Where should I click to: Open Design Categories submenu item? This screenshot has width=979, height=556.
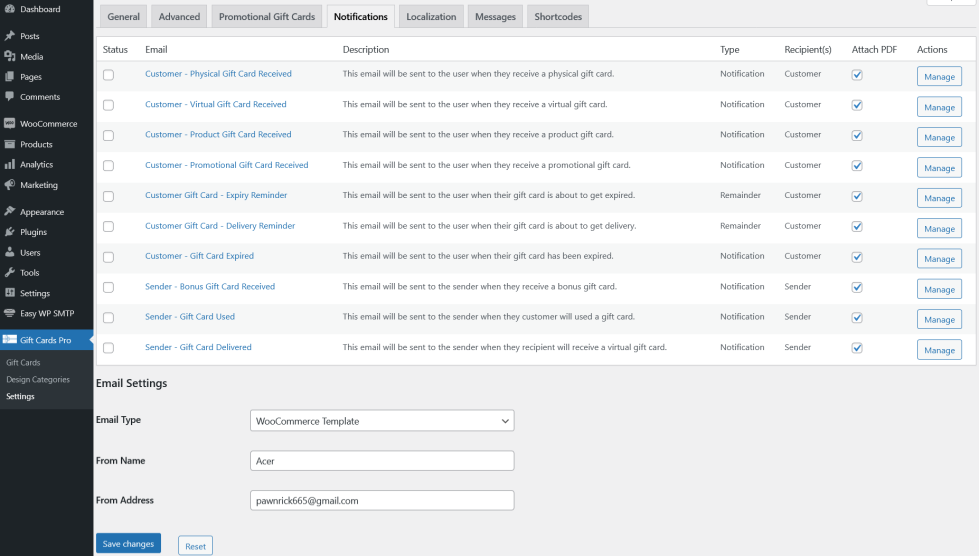pos(38,380)
